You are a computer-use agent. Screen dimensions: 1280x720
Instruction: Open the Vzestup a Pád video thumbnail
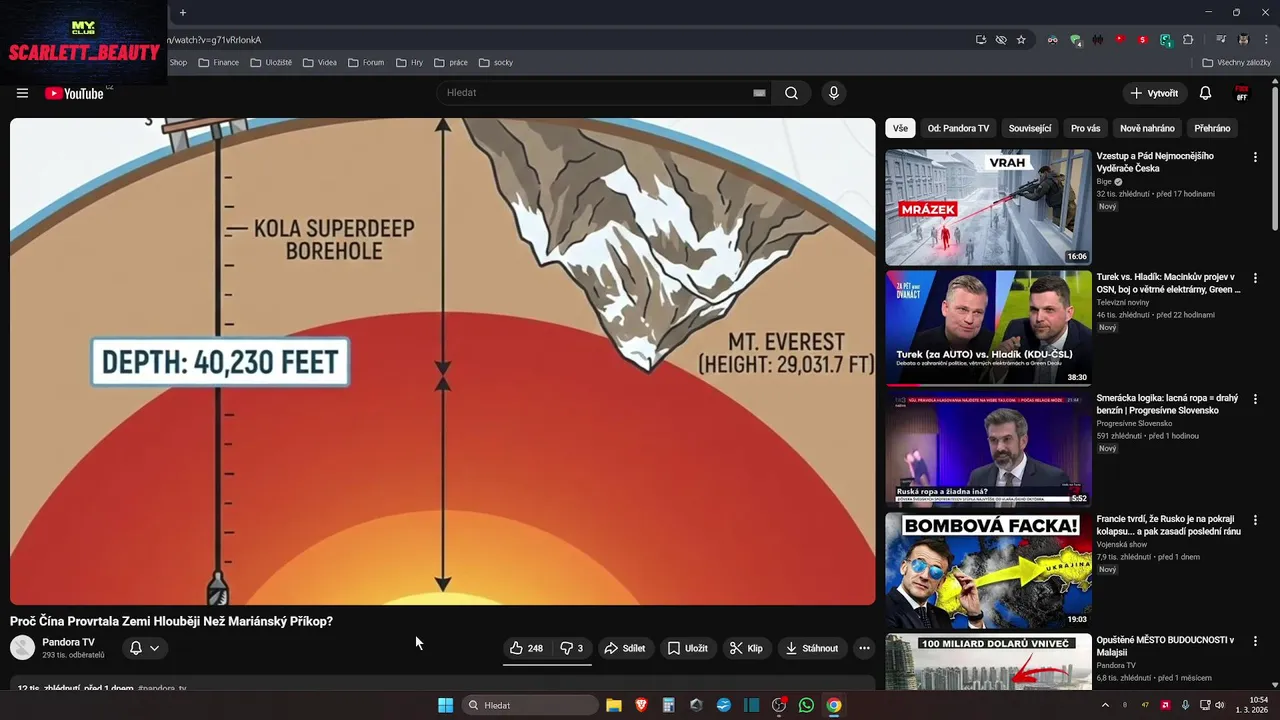pos(988,207)
